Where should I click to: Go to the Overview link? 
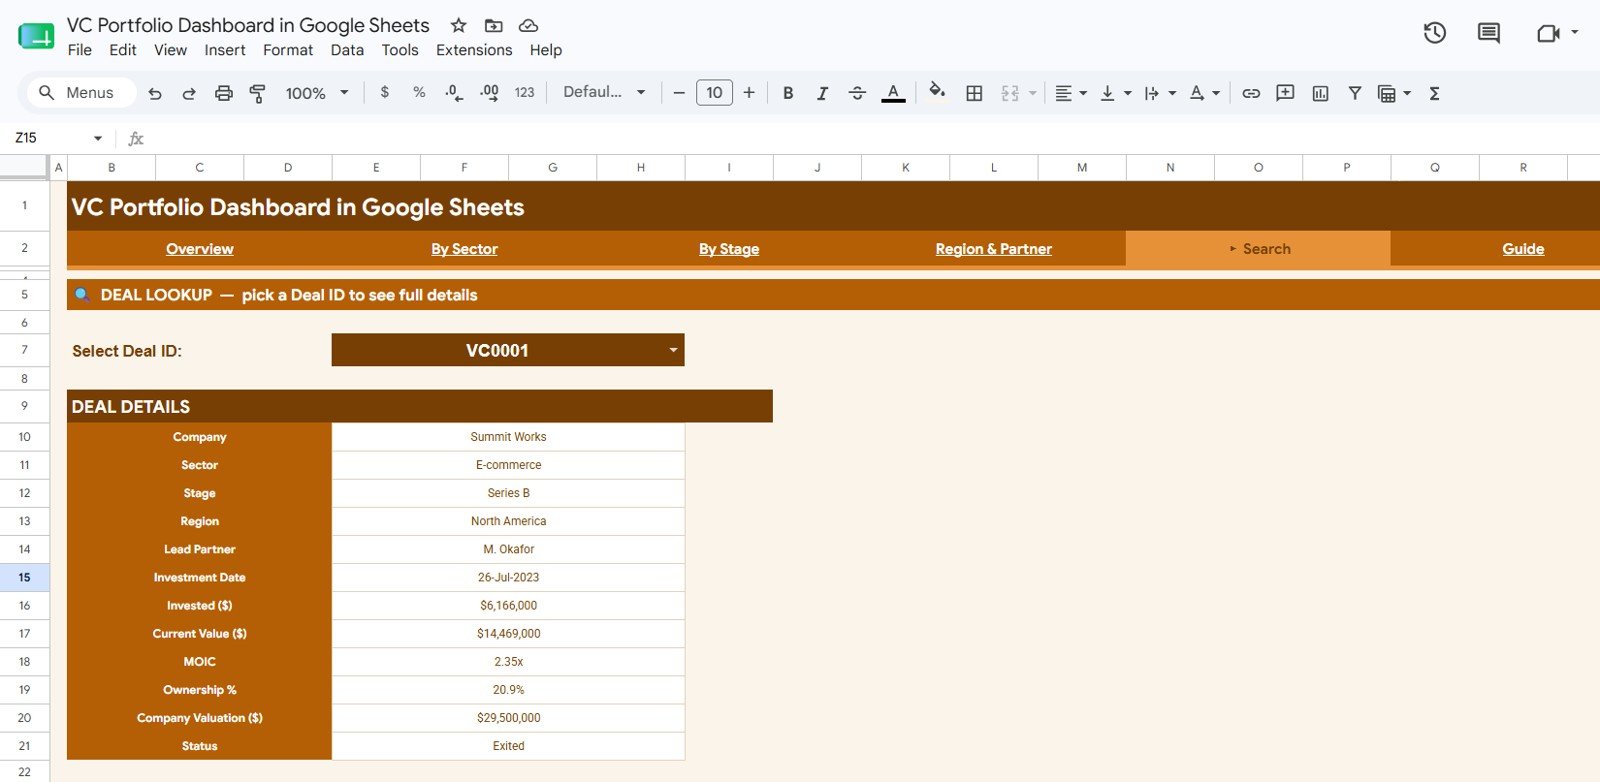(200, 249)
